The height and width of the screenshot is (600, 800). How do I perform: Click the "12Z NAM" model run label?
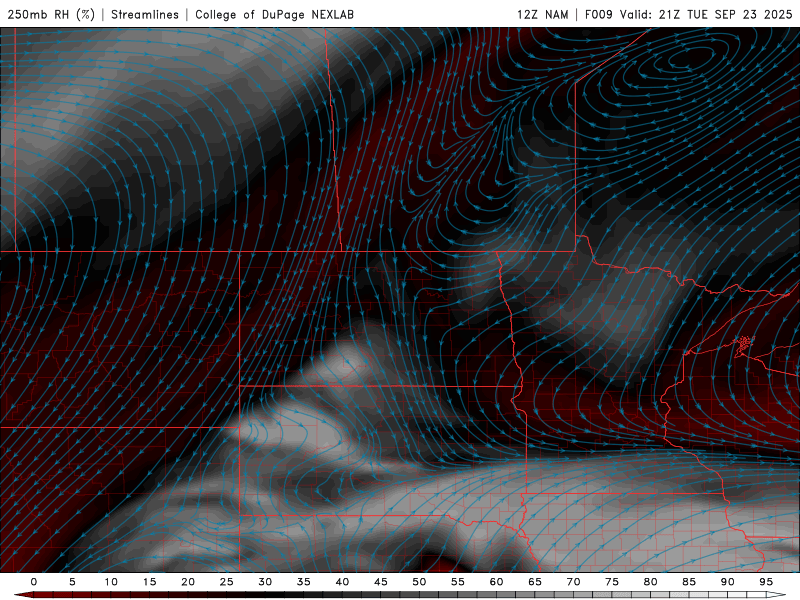point(542,14)
